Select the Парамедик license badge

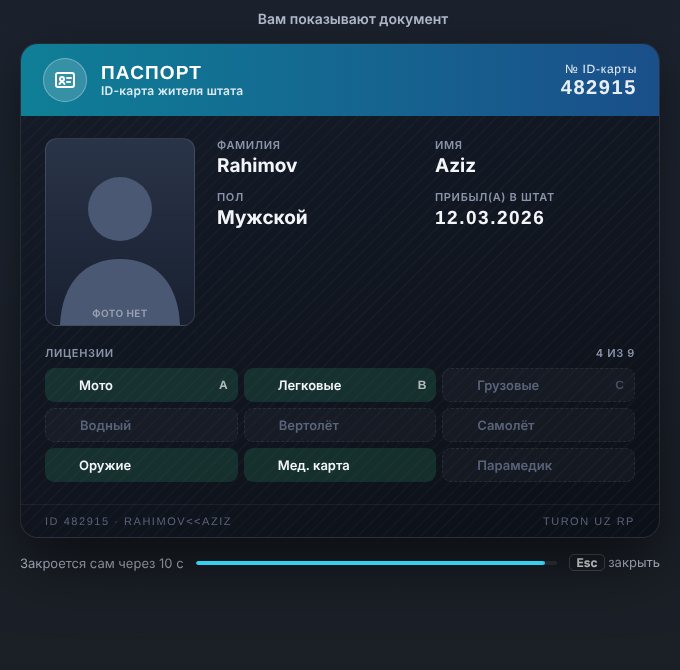coord(538,465)
